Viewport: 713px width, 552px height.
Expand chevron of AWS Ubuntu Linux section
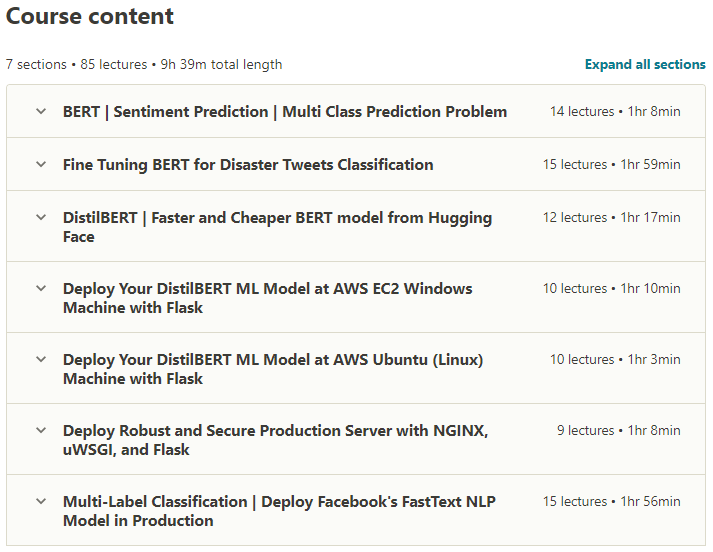coord(41,359)
